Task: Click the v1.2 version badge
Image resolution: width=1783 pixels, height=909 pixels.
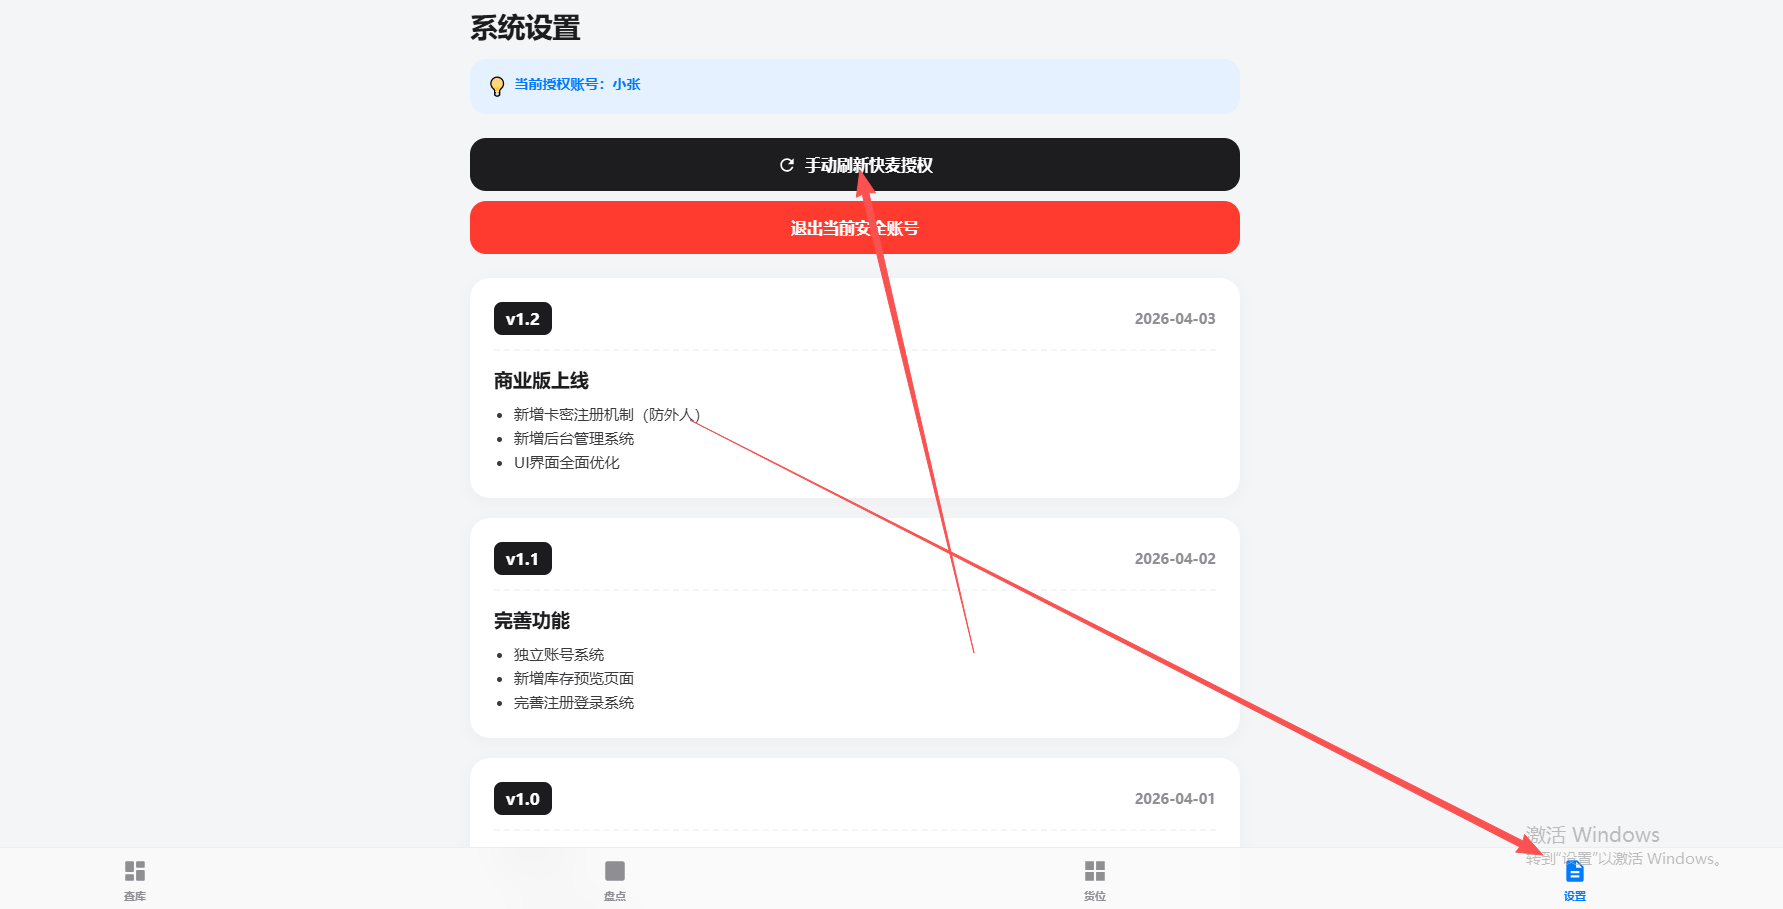Action: [x=523, y=319]
